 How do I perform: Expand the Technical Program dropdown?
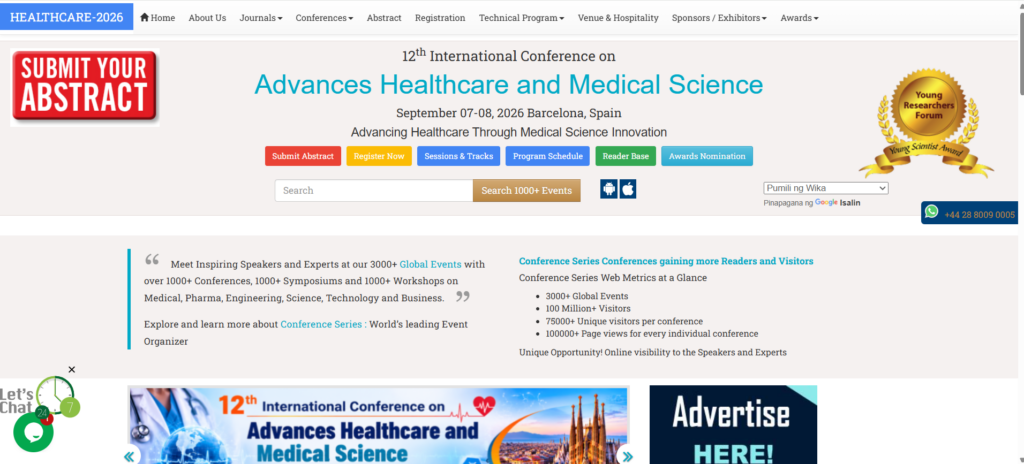(x=521, y=18)
